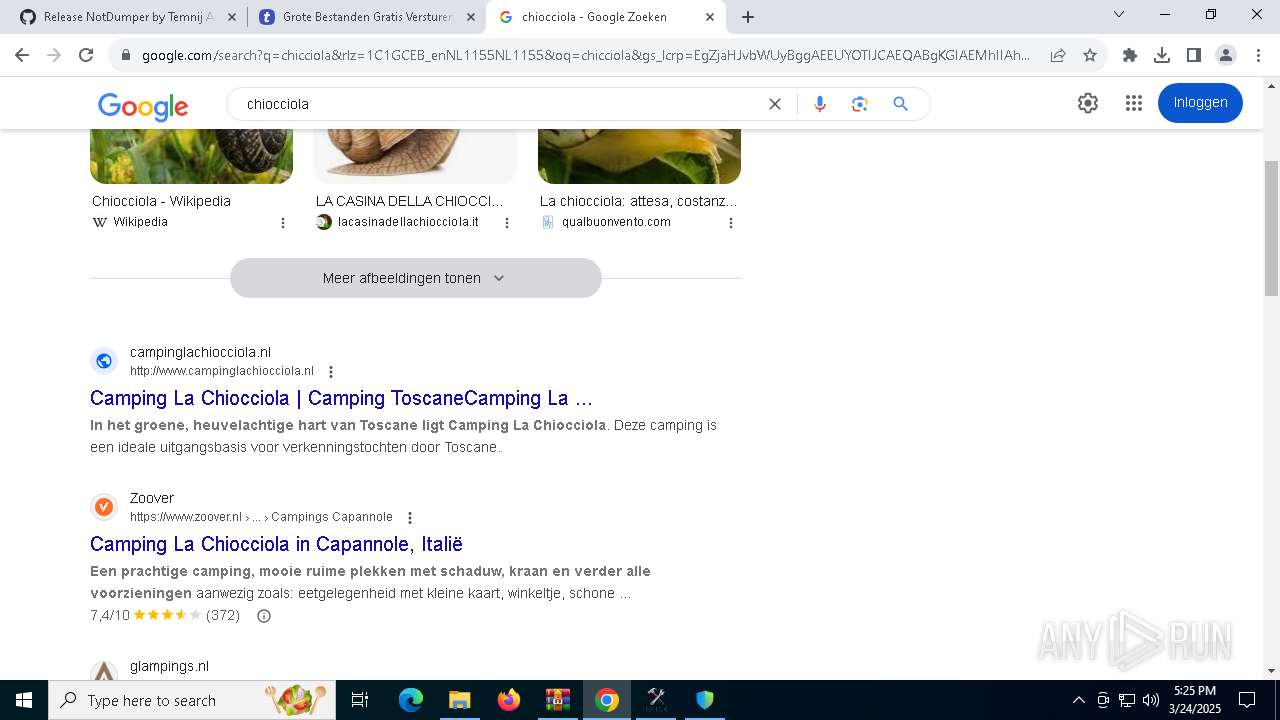Submit search with the magnifier icon
1280x720 pixels.
(x=901, y=104)
